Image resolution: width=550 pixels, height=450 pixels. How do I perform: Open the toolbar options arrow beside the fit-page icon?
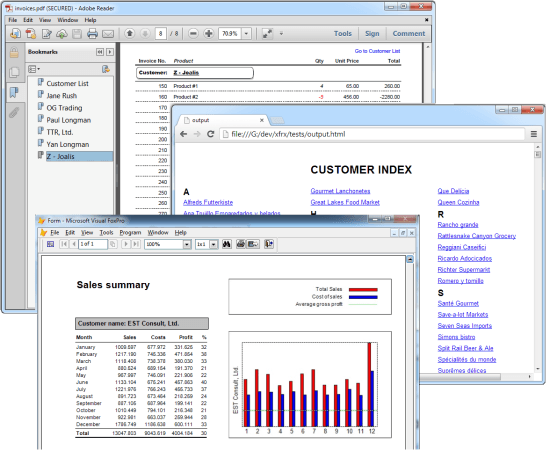(281, 34)
